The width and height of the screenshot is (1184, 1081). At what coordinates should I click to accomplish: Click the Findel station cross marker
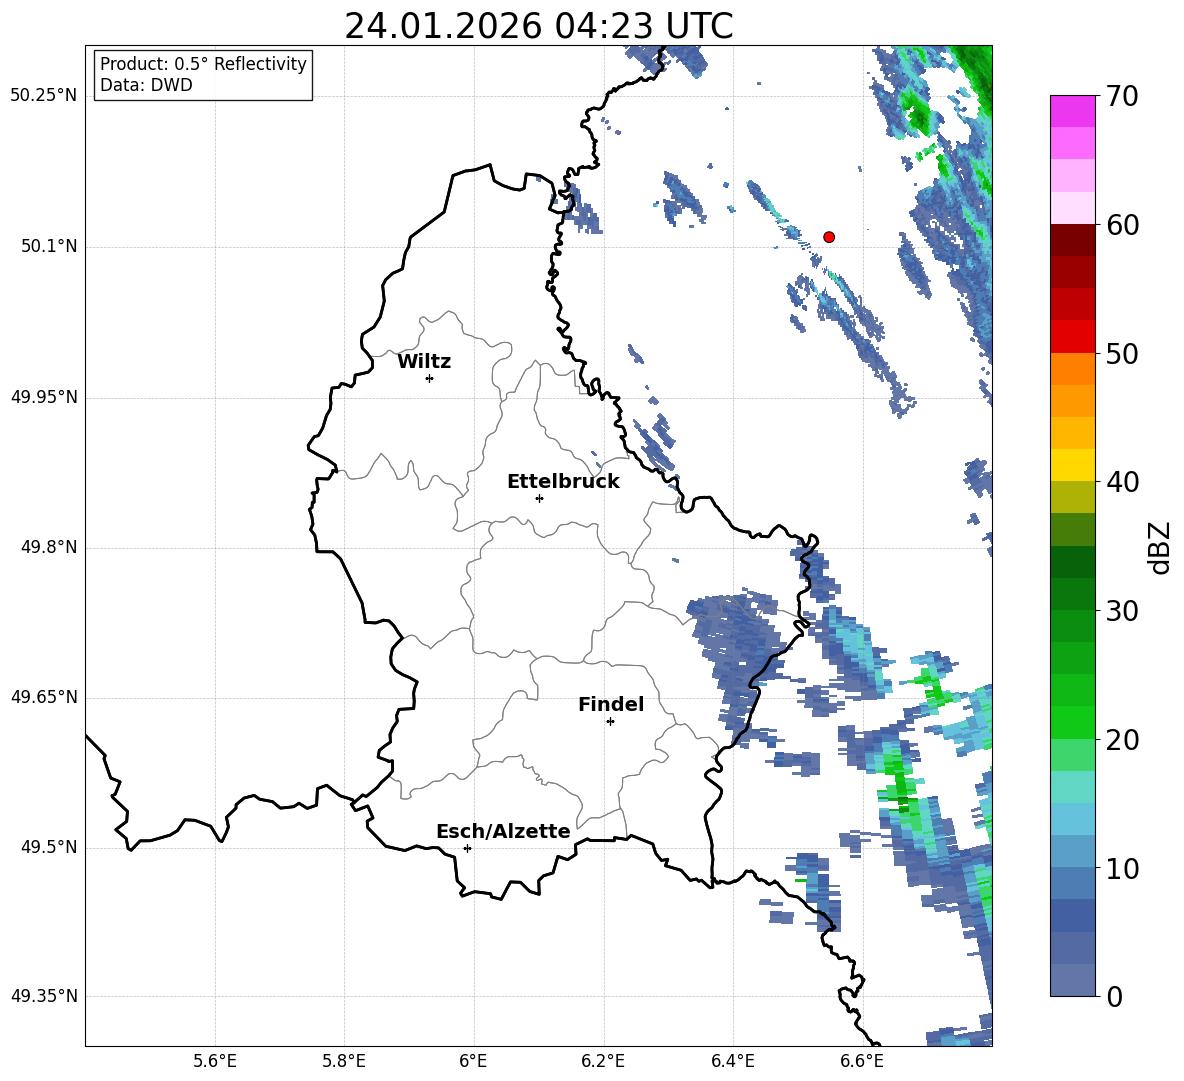(610, 722)
